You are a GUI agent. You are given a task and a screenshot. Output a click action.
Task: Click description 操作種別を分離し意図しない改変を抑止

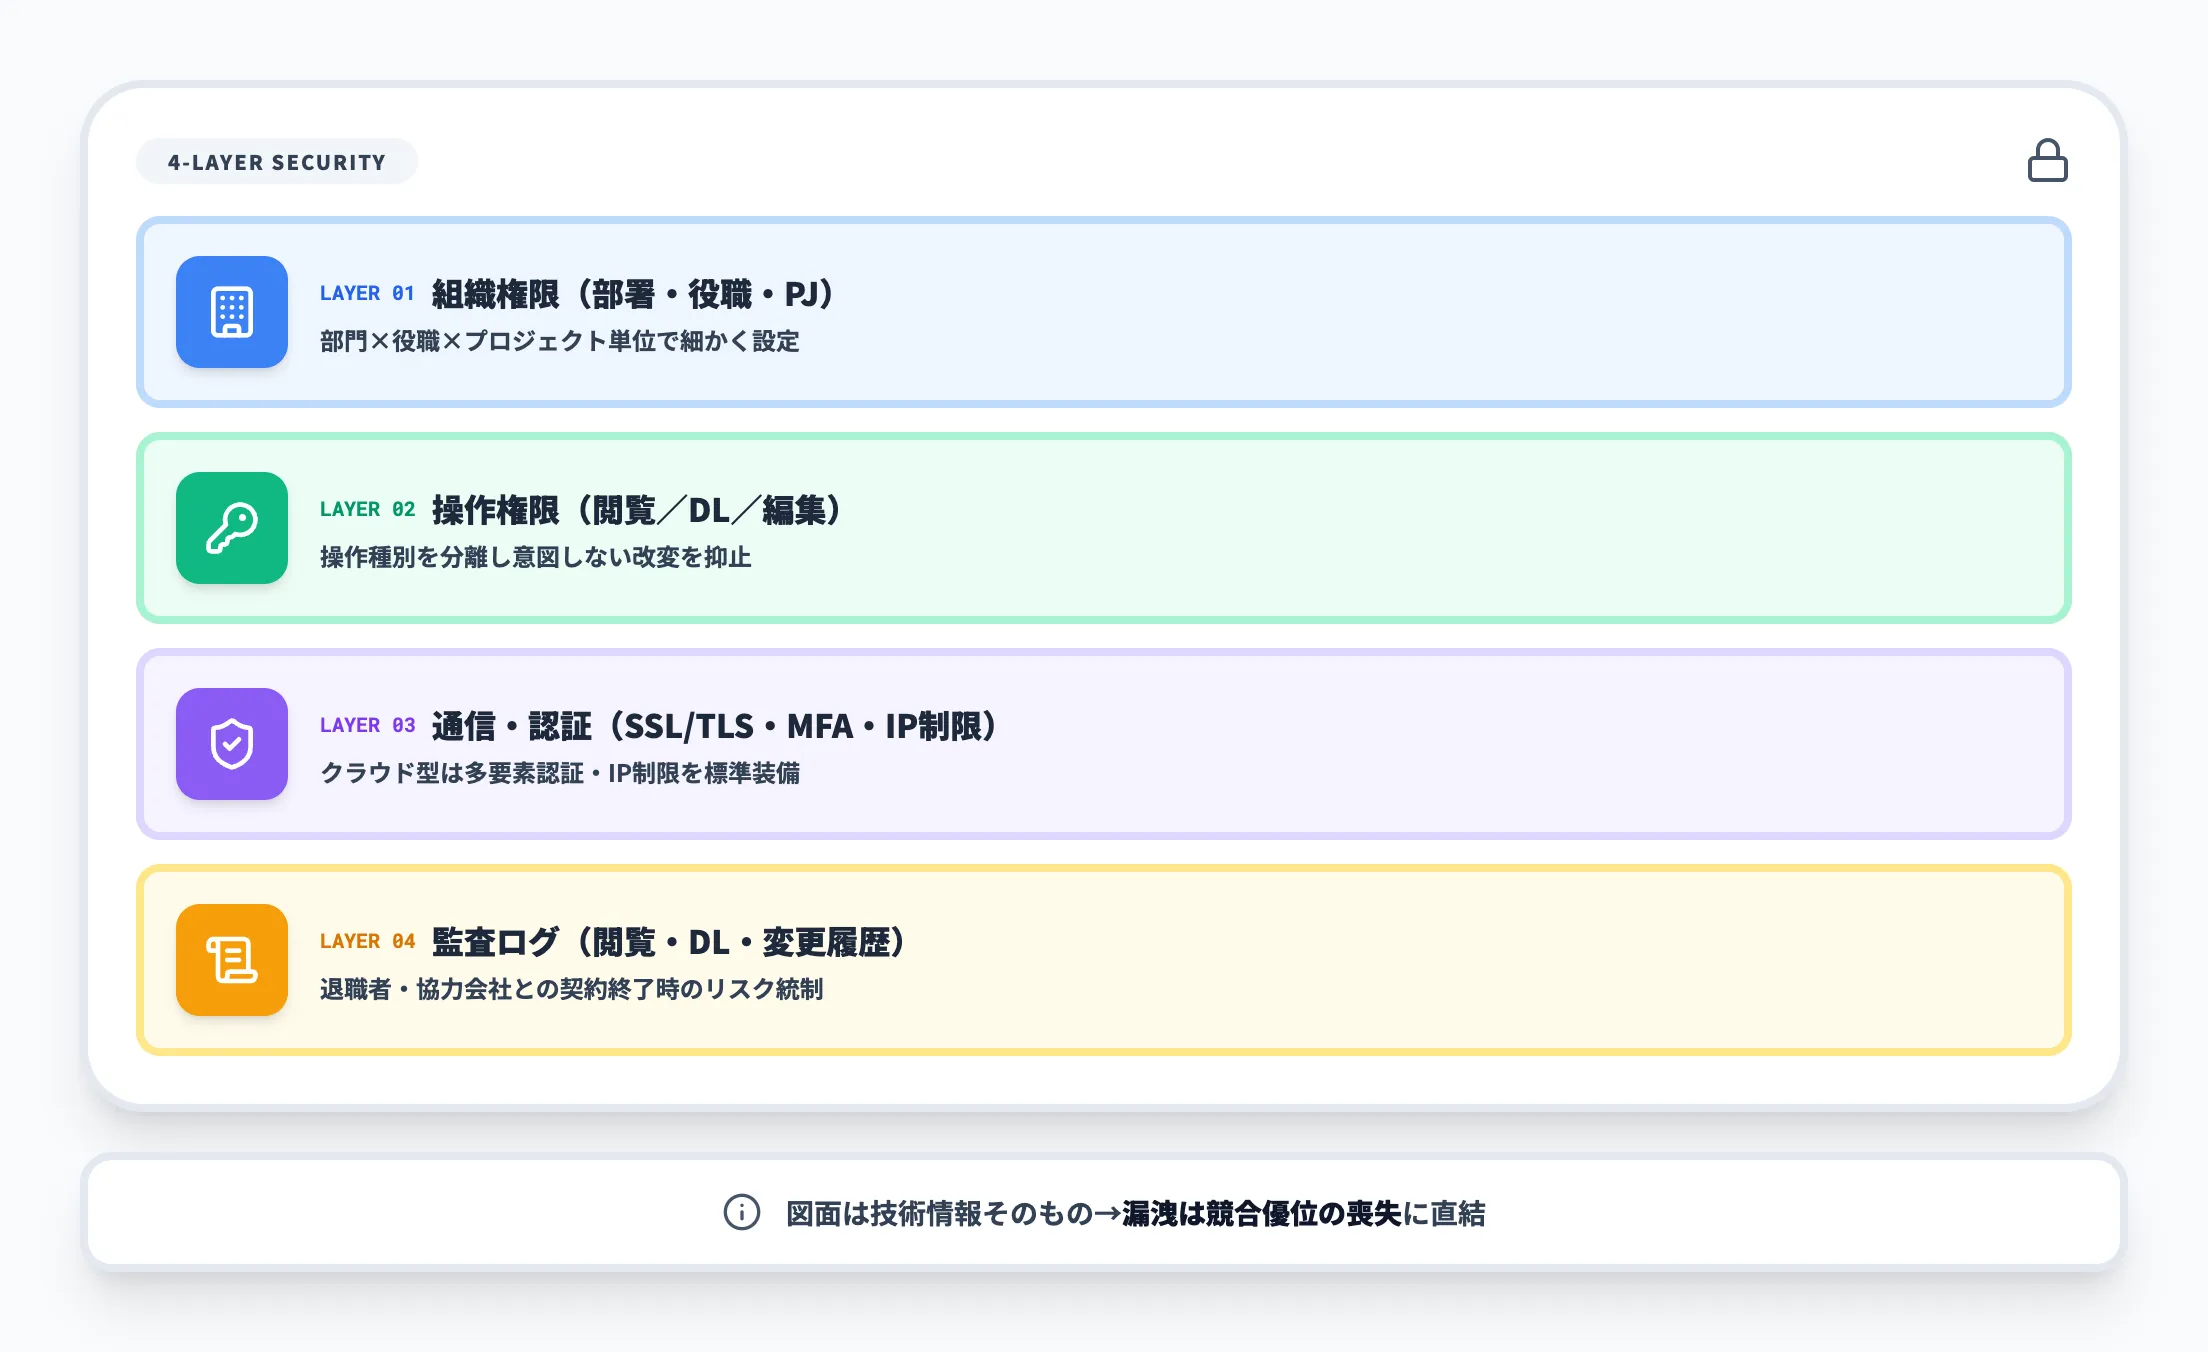click(x=536, y=557)
